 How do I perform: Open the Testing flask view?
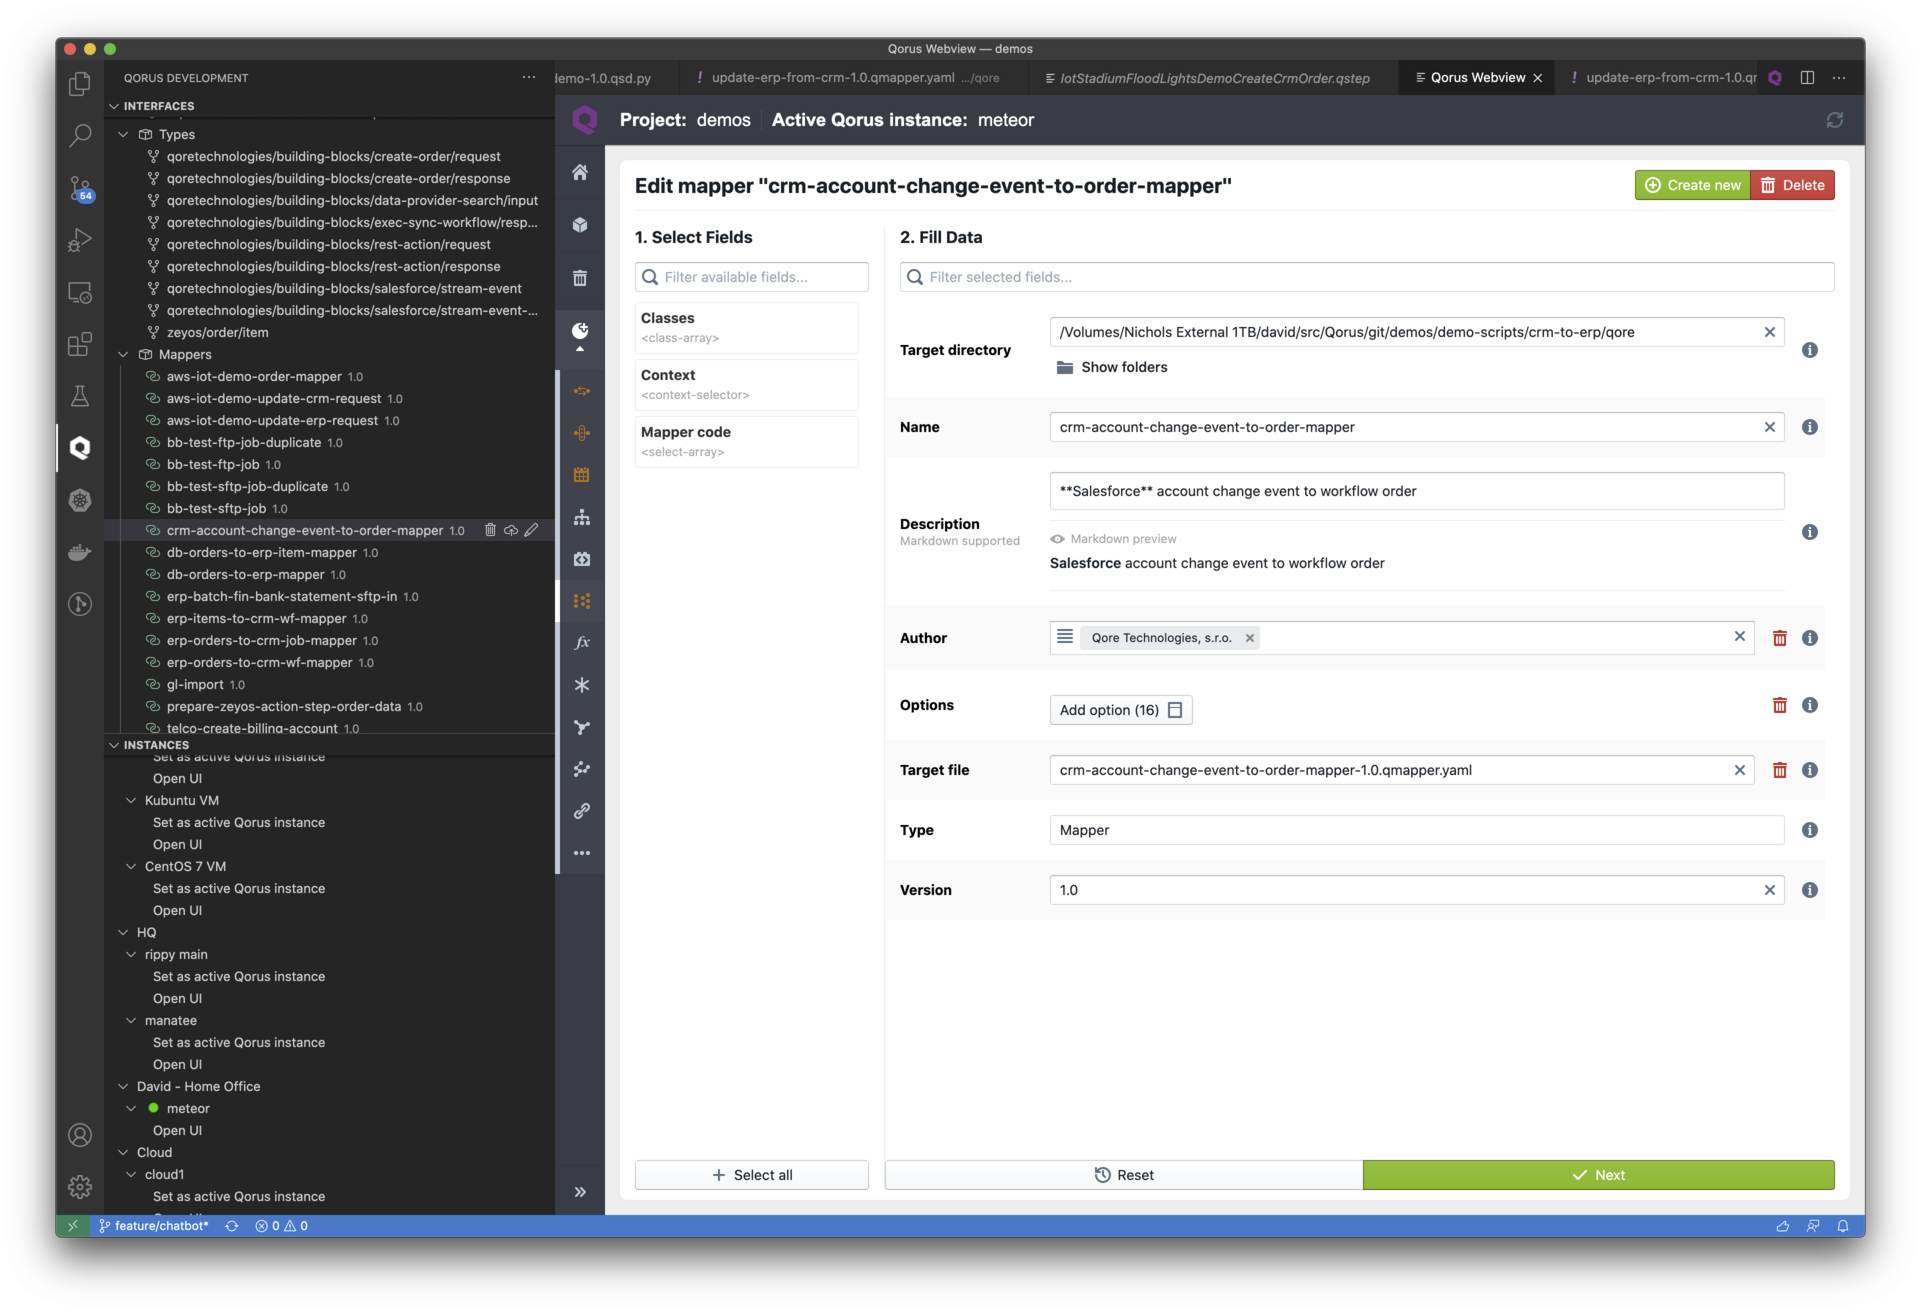click(80, 396)
